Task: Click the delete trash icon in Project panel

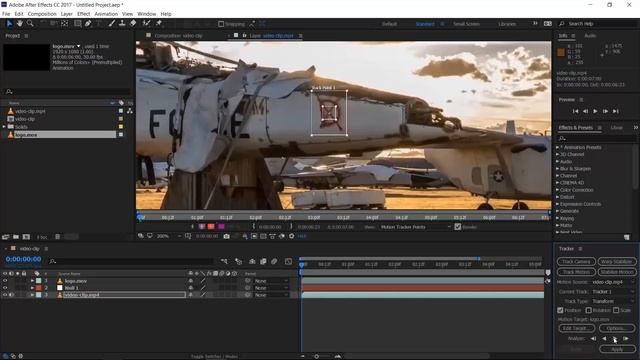Action: tap(58, 237)
